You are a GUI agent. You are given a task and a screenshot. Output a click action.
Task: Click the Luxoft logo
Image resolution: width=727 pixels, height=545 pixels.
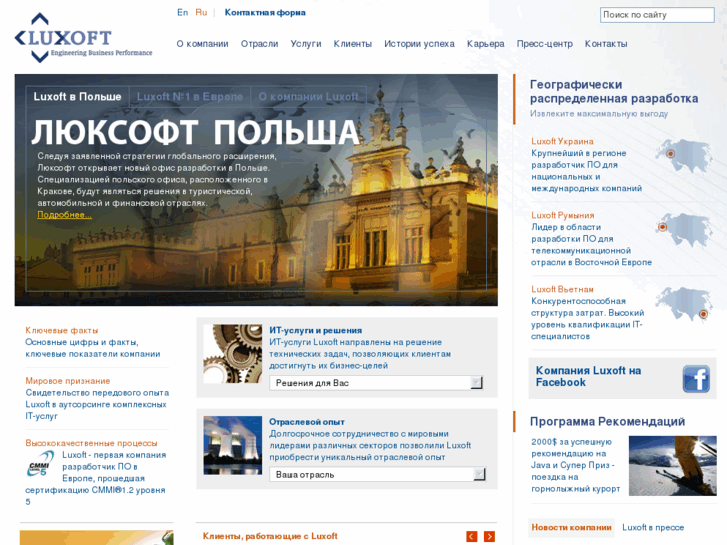click(83, 38)
